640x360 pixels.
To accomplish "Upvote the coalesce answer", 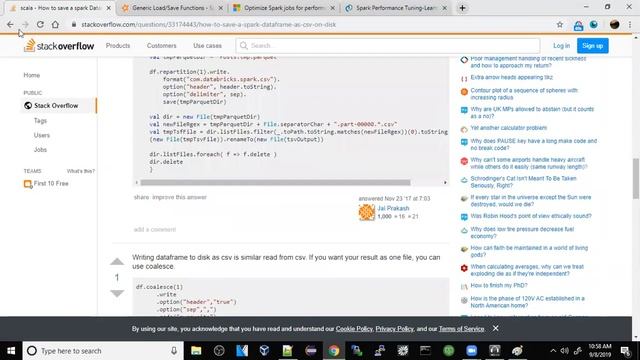I will [117, 262].
